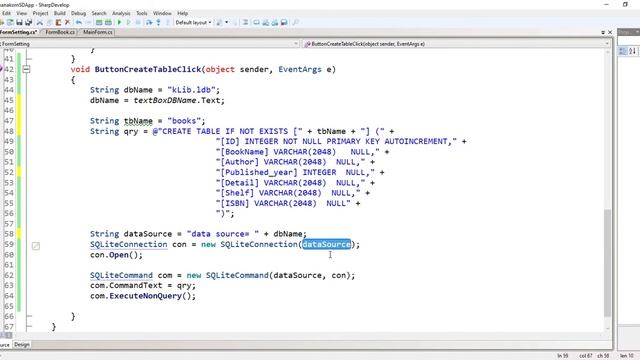This screenshot has height=360, width=640.
Task: Click the Paste toolbar icon
Action: (x=58, y=22)
